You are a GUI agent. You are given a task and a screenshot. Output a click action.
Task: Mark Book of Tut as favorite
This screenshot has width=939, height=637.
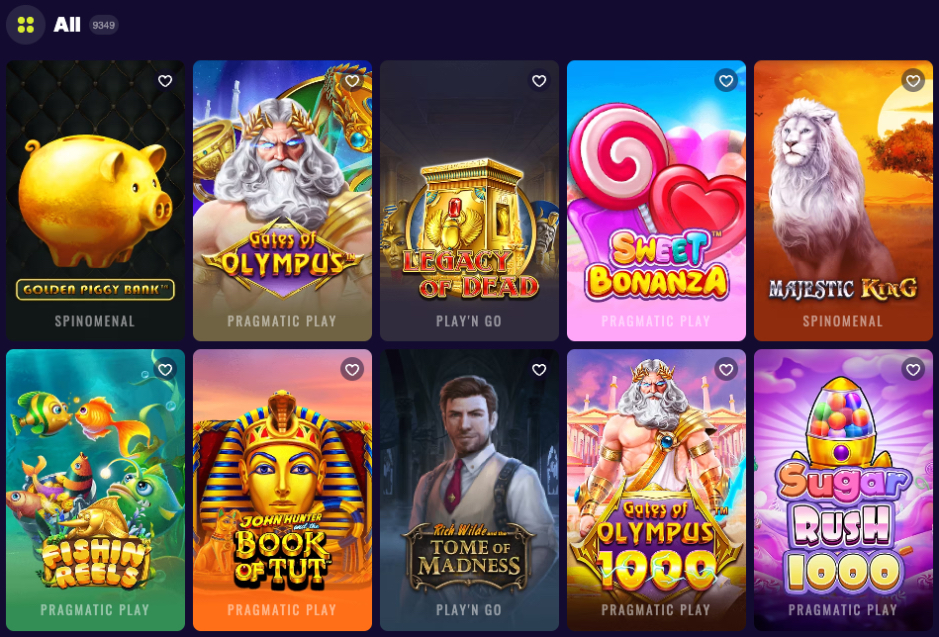[x=352, y=370]
